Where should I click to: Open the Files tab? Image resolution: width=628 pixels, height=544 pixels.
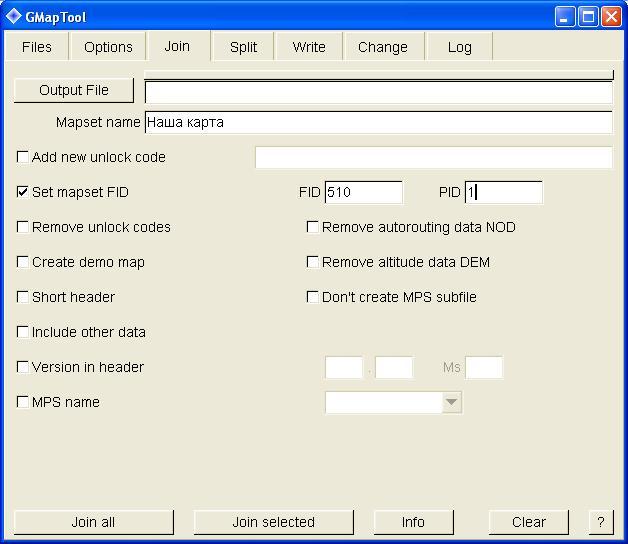coord(37,47)
